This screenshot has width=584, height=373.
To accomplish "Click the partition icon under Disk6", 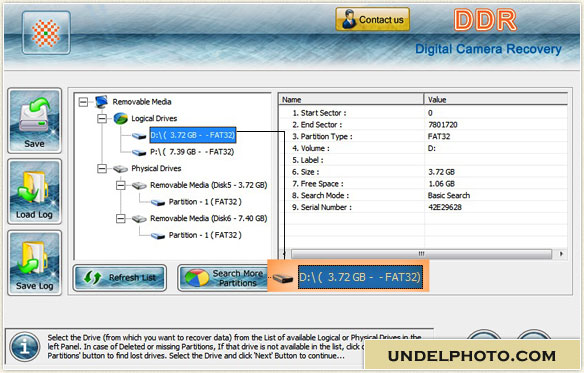I will [158, 236].
